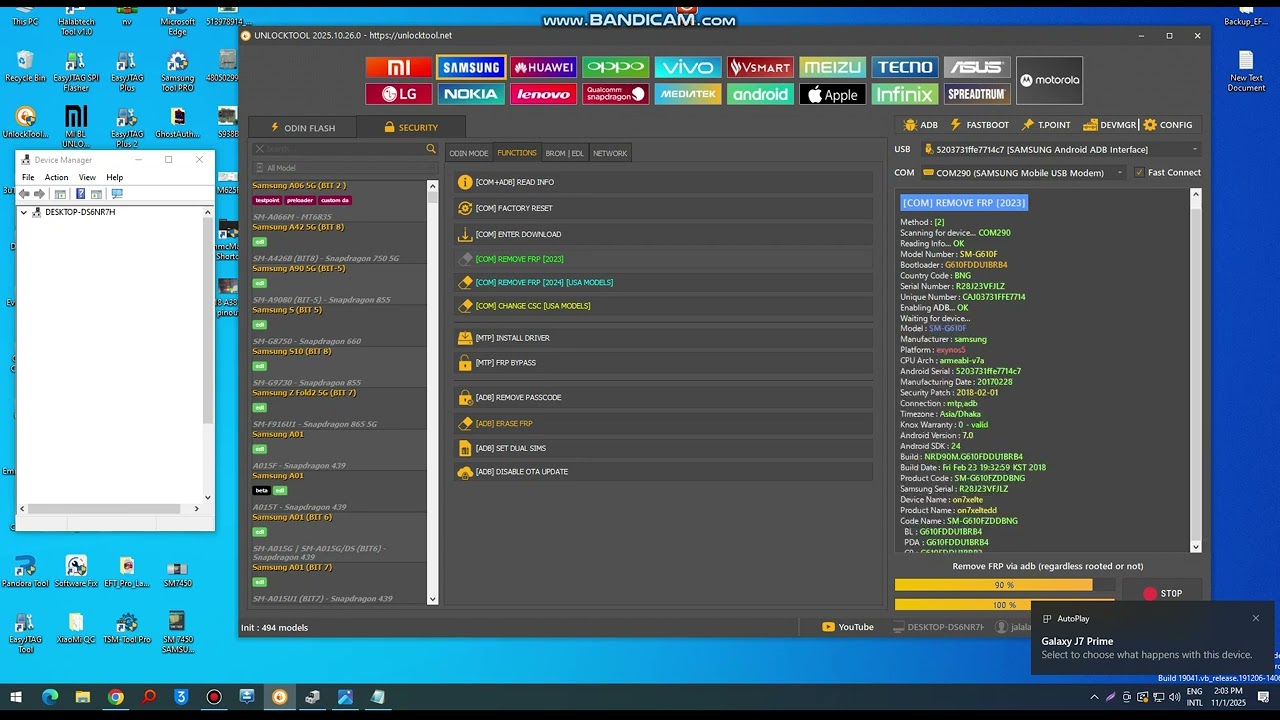The width and height of the screenshot is (1280, 720).
Task: Select the OPPO brand logo
Action: [616, 67]
